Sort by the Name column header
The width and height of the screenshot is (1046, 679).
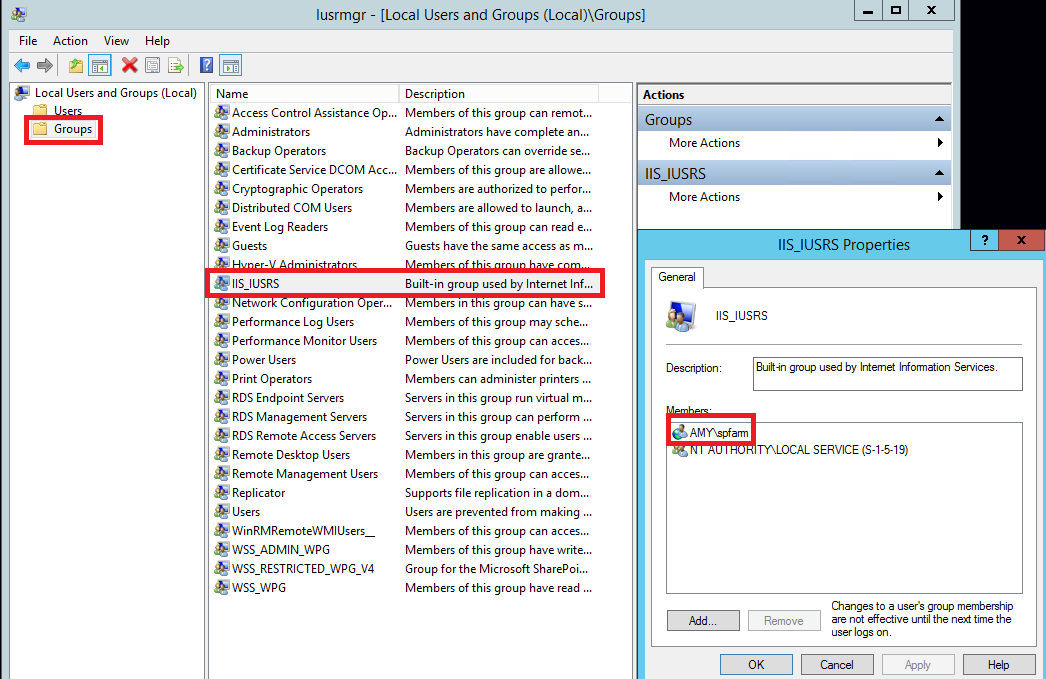pos(305,93)
